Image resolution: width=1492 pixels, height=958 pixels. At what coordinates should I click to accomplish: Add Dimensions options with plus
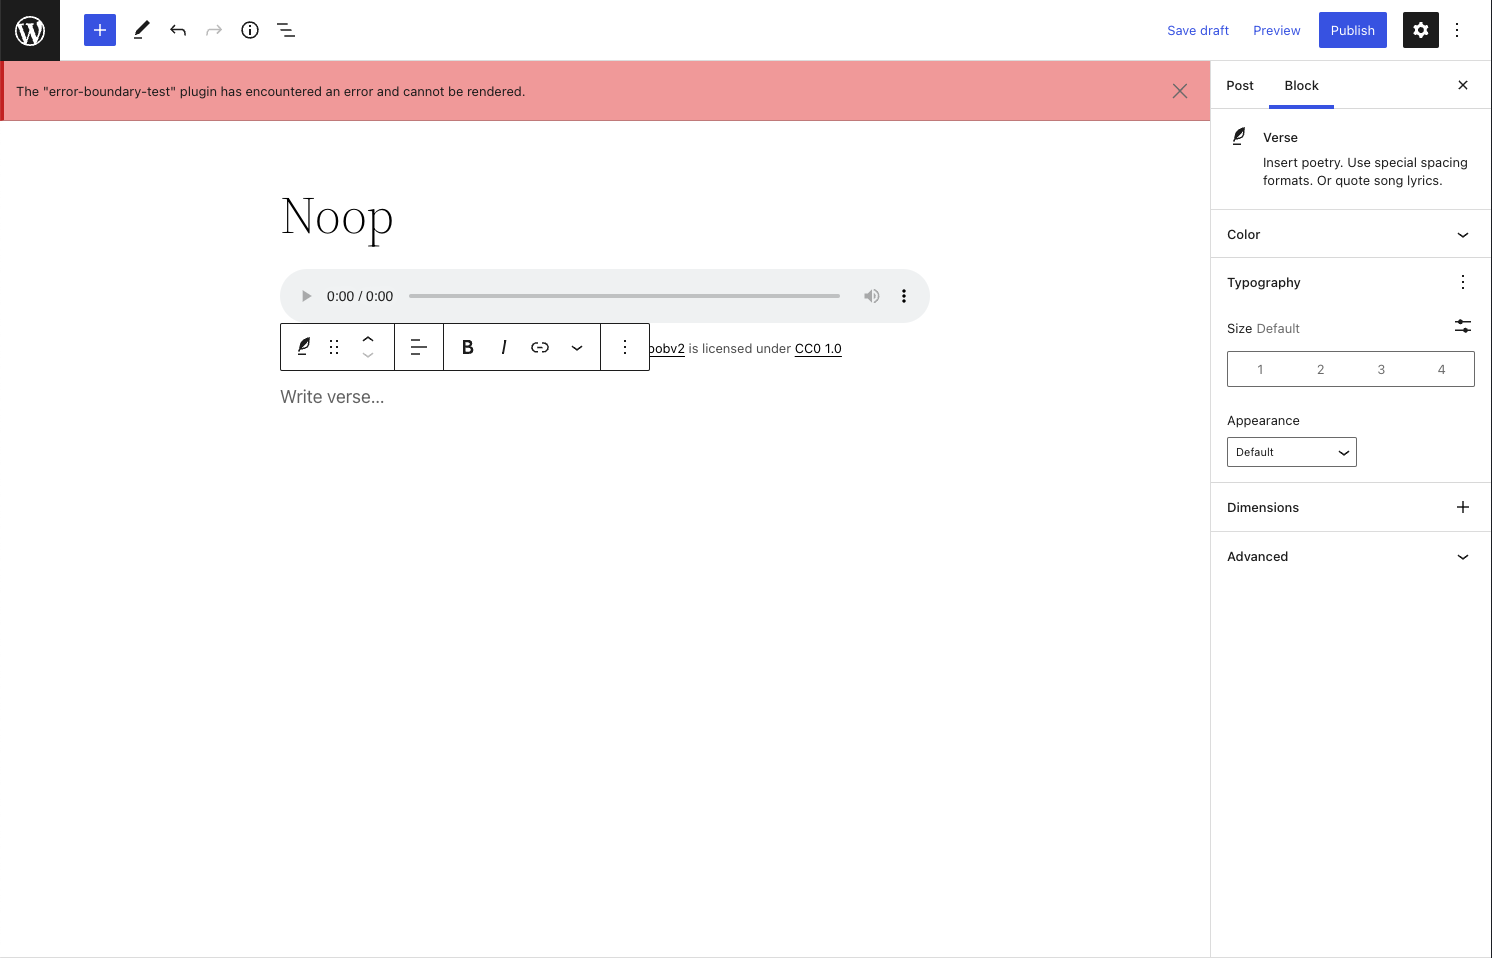coord(1463,507)
